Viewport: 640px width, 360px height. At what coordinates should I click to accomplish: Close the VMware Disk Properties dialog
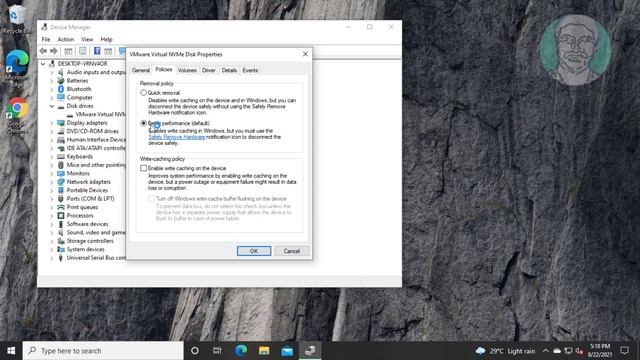(305, 54)
